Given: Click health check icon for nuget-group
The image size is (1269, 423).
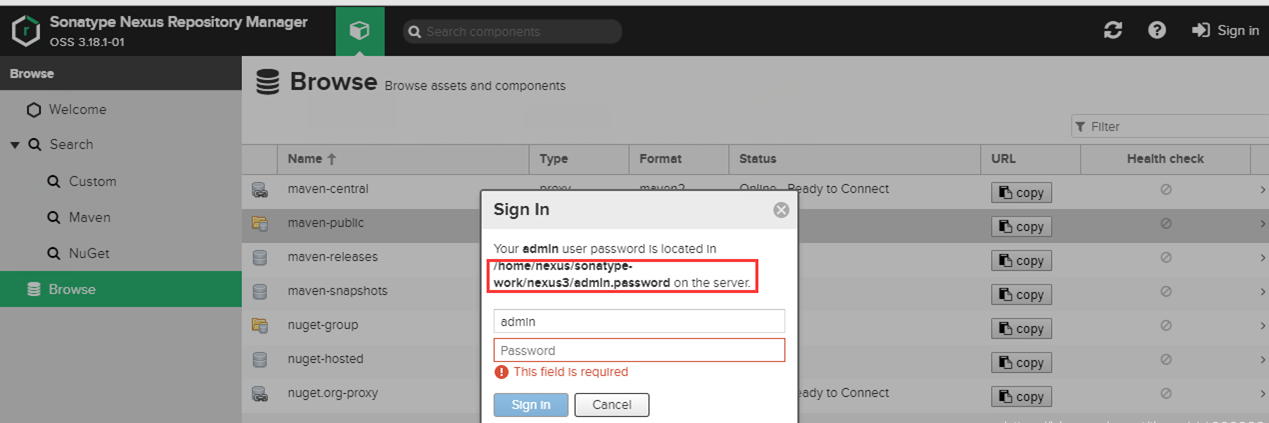Looking at the screenshot, I should coord(1166,326).
